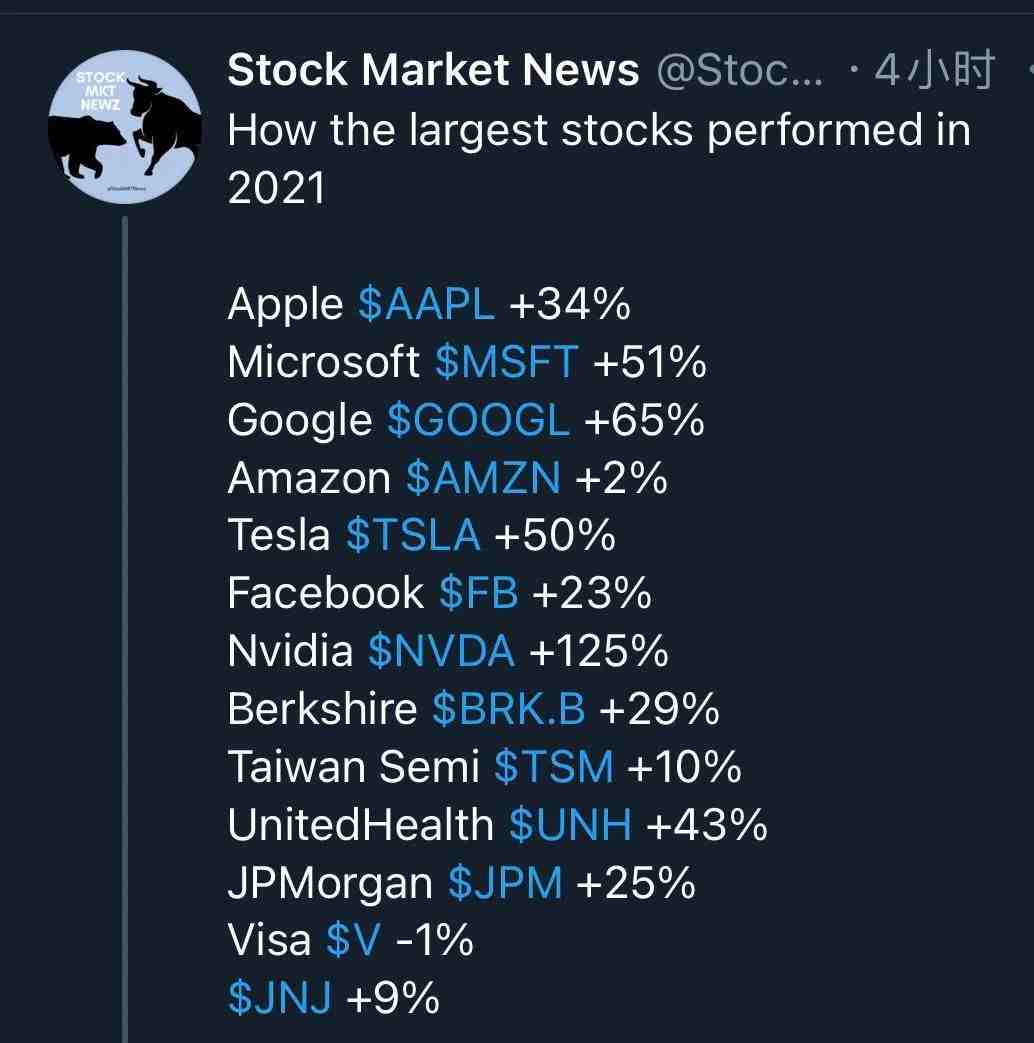Screen dimensions: 1034x1043
Task: Tap the $TSM cashtag
Action: tap(554, 767)
